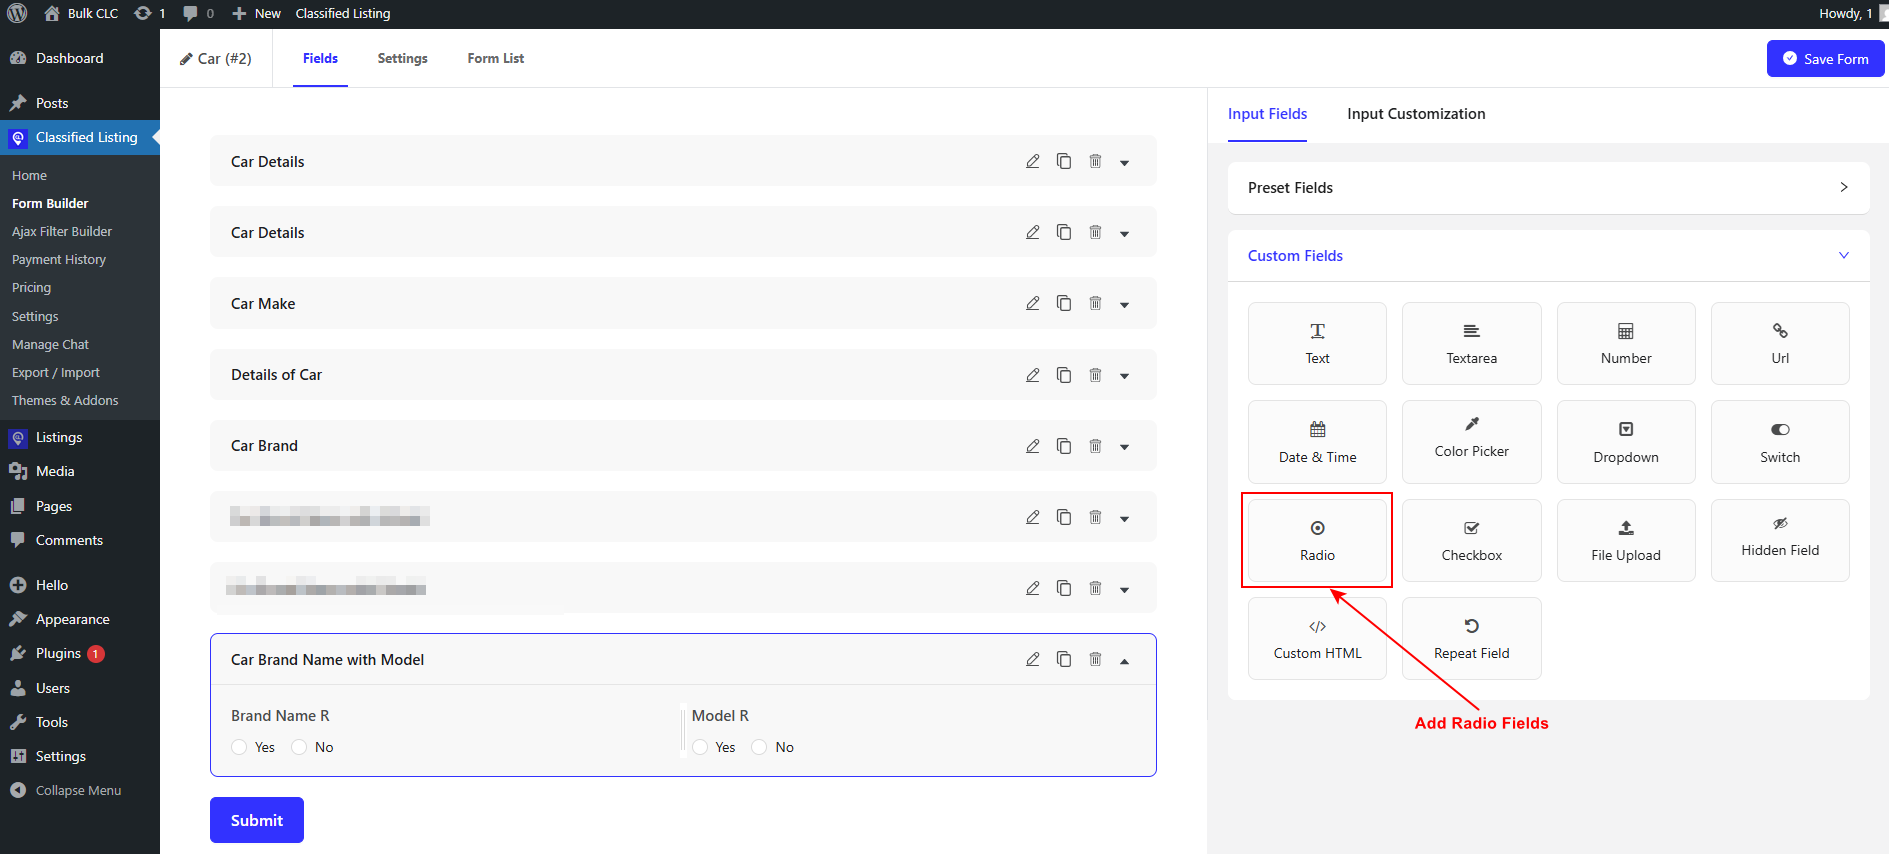Image resolution: width=1889 pixels, height=854 pixels.
Task: Add a File Upload field
Action: point(1626,540)
